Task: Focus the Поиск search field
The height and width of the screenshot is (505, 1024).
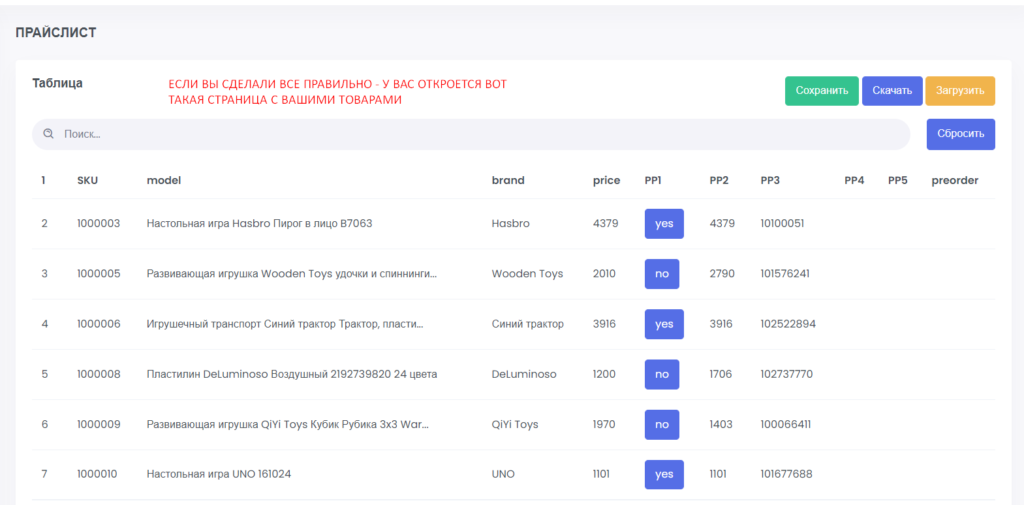Action: pos(470,134)
